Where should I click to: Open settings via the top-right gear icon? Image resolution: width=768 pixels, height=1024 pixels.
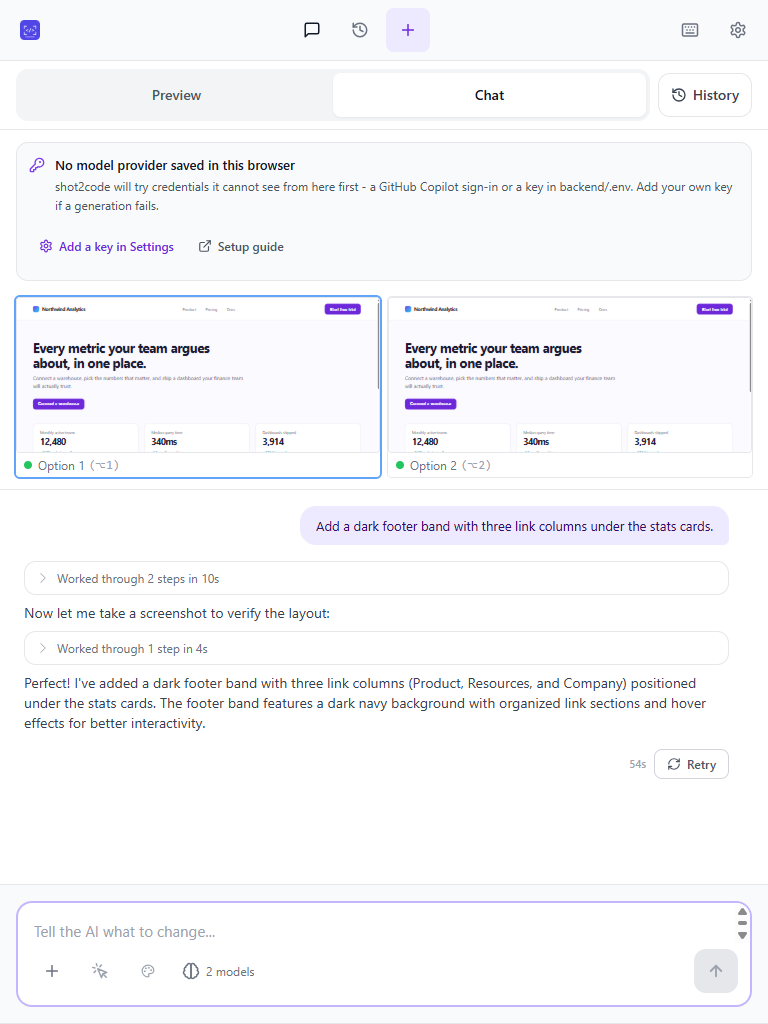[x=738, y=30]
